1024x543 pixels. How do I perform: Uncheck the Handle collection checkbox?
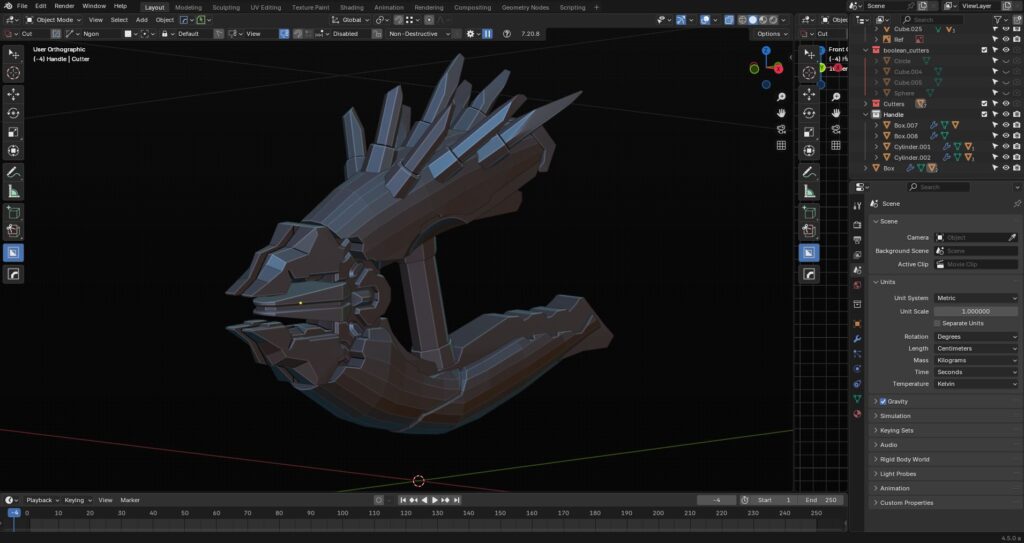point(984,114)
